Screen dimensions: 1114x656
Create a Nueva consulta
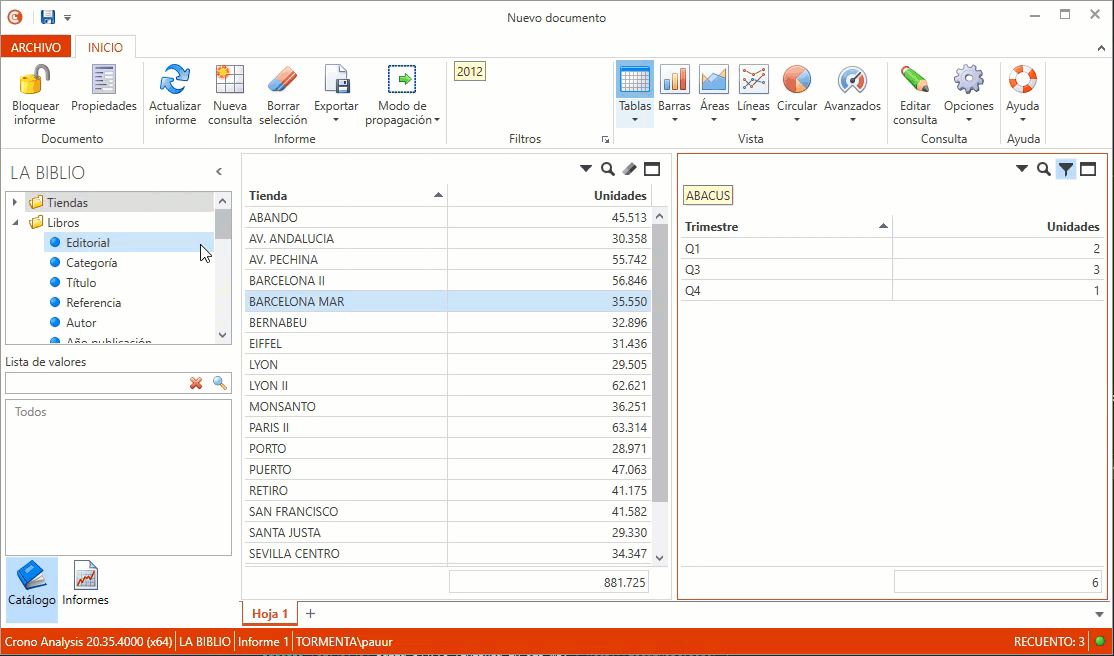230,80
